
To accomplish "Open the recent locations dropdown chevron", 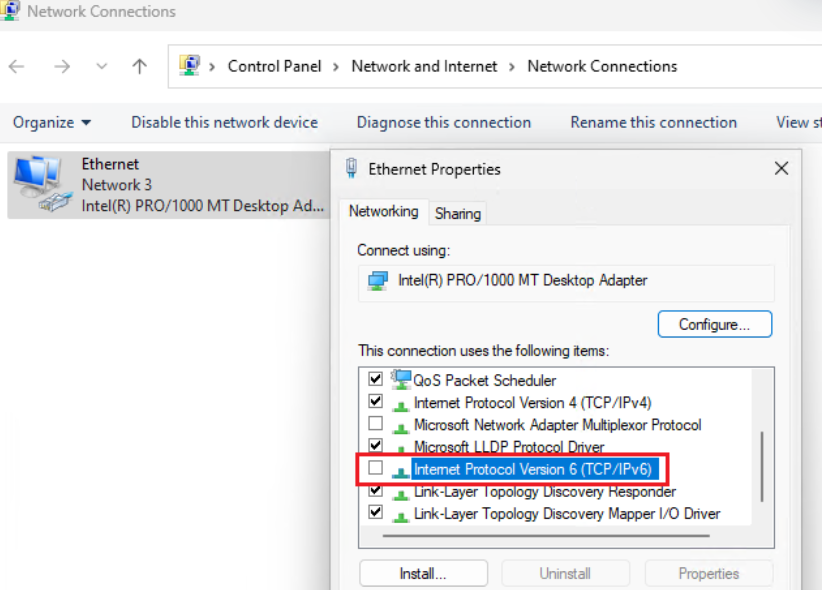I will pos(101,67).
